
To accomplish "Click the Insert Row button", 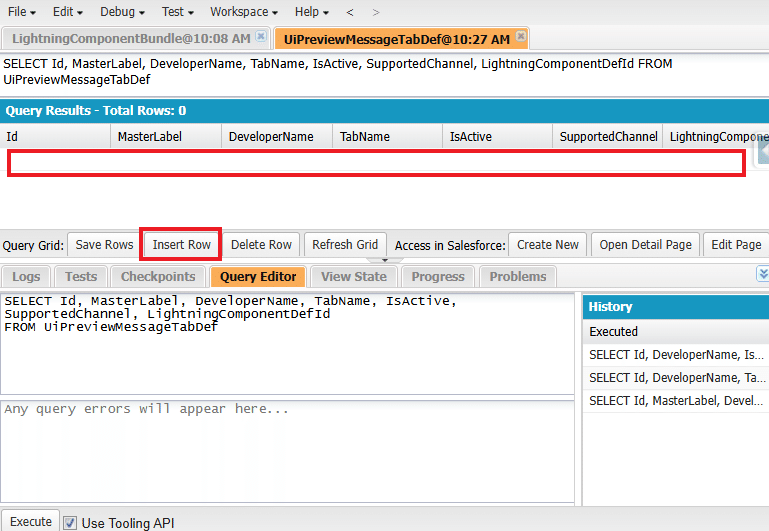I will [x=181, y=244].
